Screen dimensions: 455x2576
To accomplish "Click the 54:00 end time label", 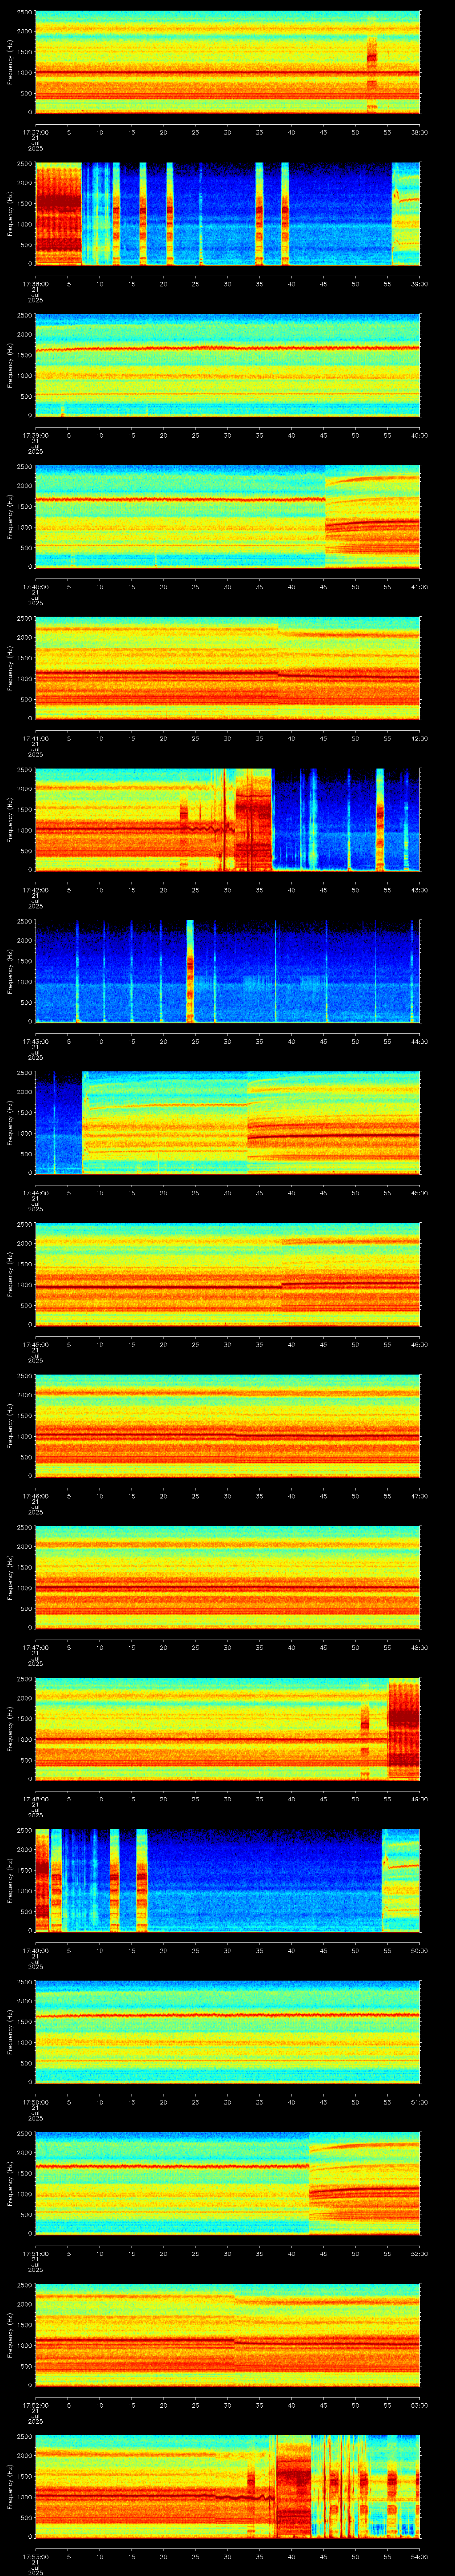I will point(420,2557).
